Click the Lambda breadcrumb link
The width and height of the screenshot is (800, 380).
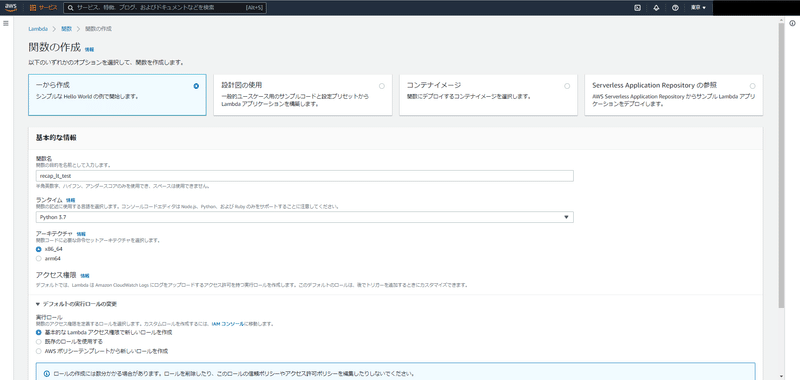click(38, 29)
